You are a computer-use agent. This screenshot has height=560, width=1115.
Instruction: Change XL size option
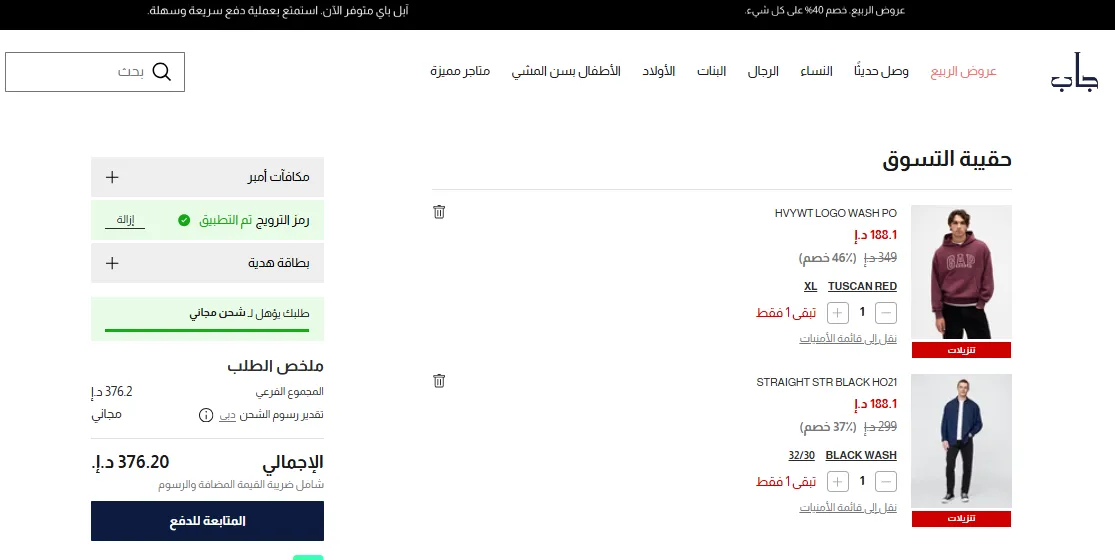click(811, 286)
